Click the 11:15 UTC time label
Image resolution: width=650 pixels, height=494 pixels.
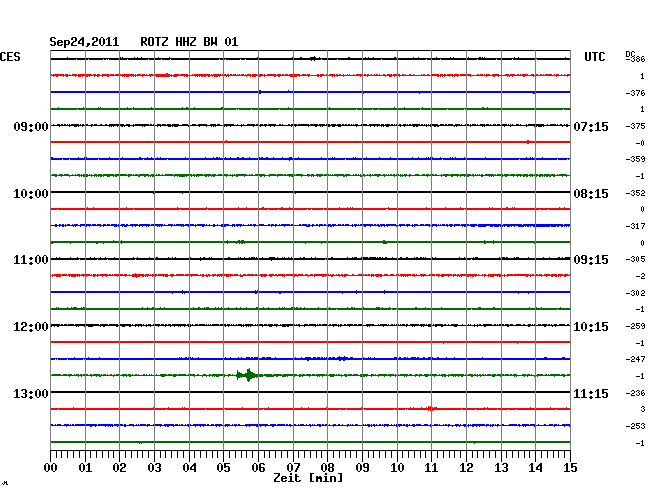pyautogui.click(x=591, y=393)
